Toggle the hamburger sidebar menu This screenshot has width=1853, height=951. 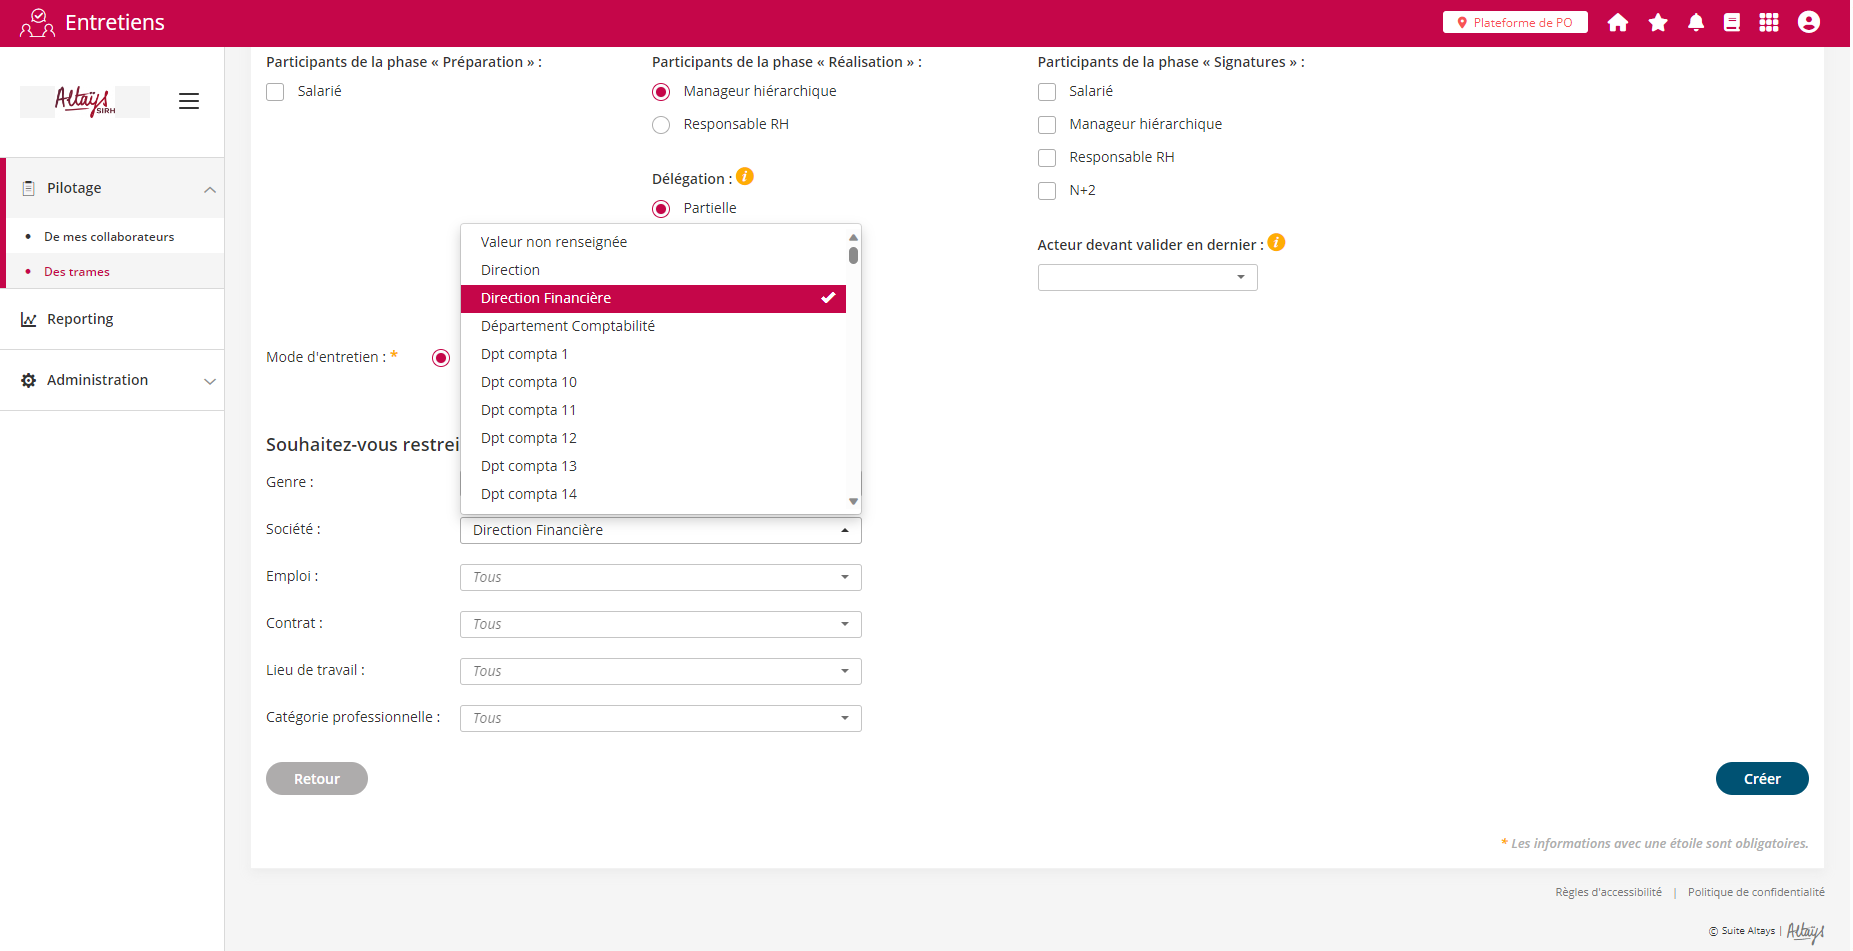189,101
